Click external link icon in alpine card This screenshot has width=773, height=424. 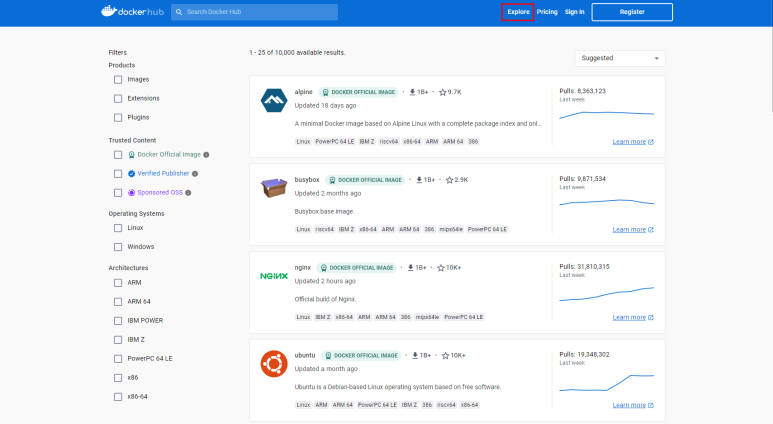click(x=651, y=142)
